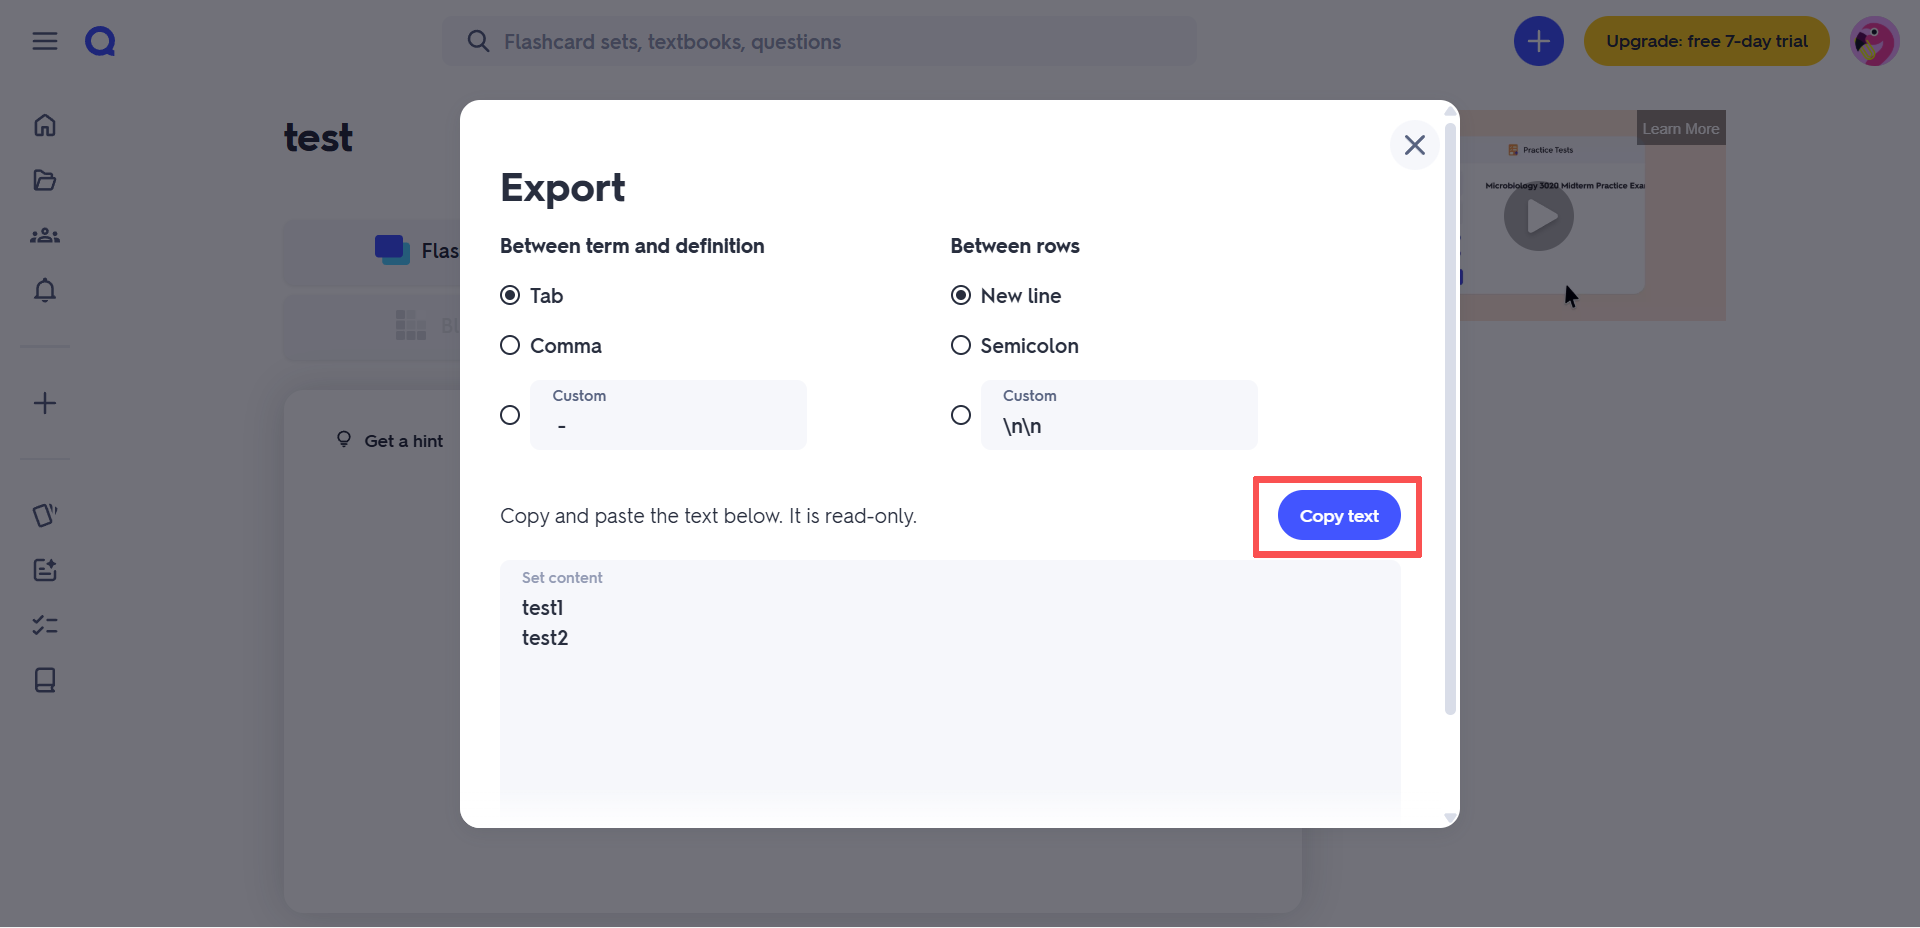Open notifications bell icon

click(45, 290)
